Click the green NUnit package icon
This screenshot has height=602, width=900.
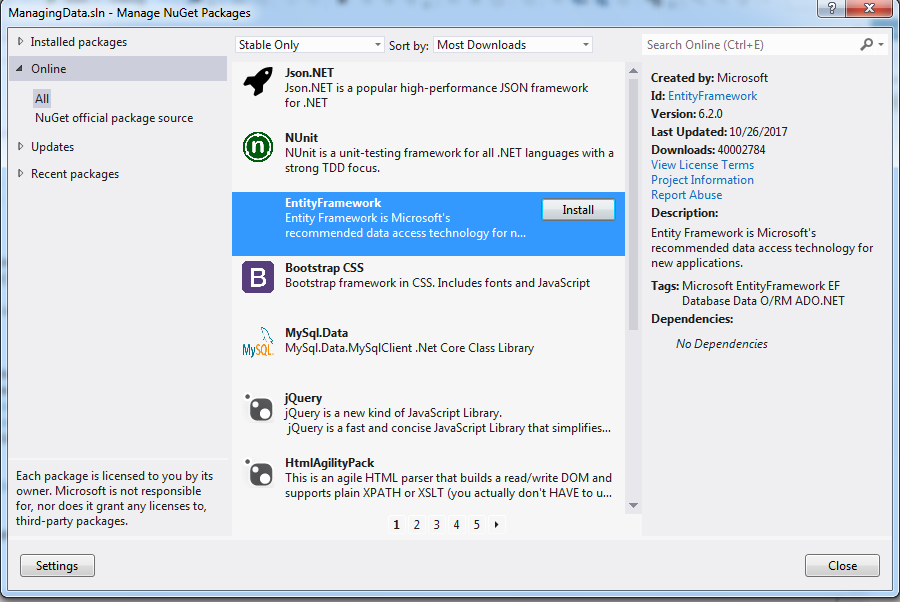[258, 147]
